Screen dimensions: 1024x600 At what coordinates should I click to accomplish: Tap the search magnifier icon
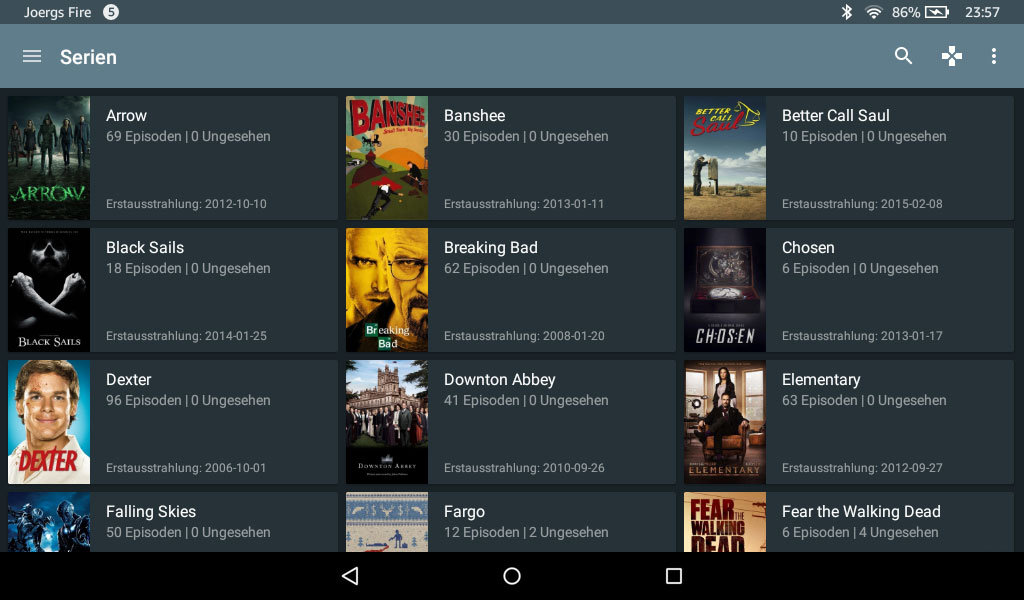click(x=903, y=56)
